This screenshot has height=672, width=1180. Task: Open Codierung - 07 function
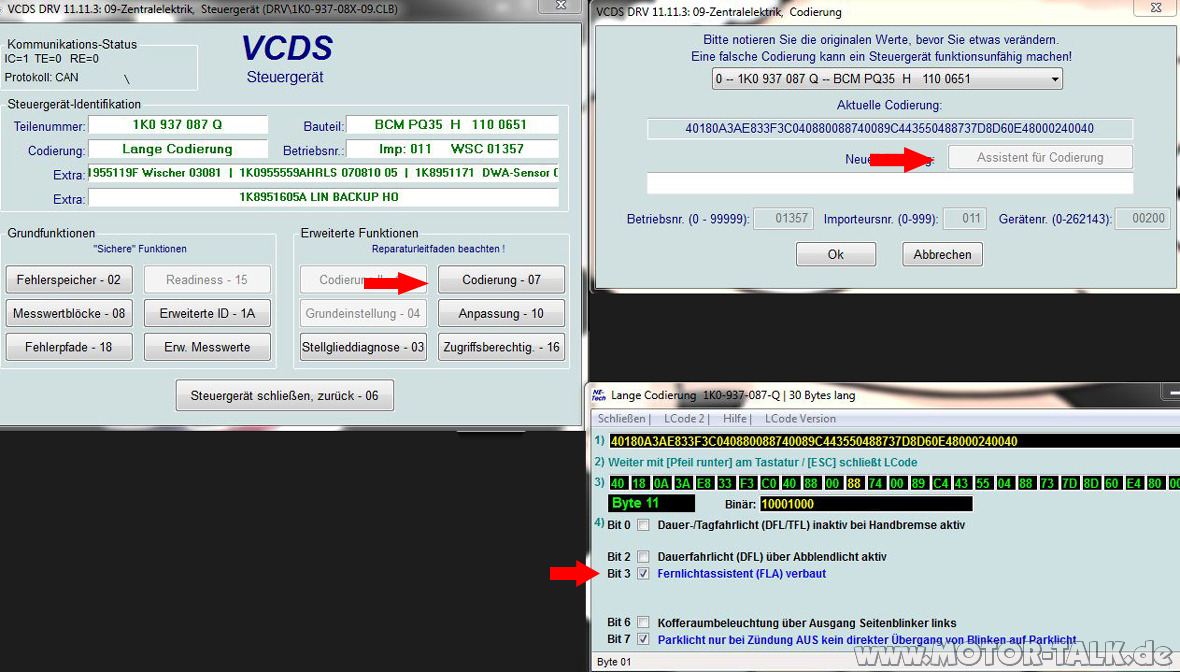click(x=501, y=280)
